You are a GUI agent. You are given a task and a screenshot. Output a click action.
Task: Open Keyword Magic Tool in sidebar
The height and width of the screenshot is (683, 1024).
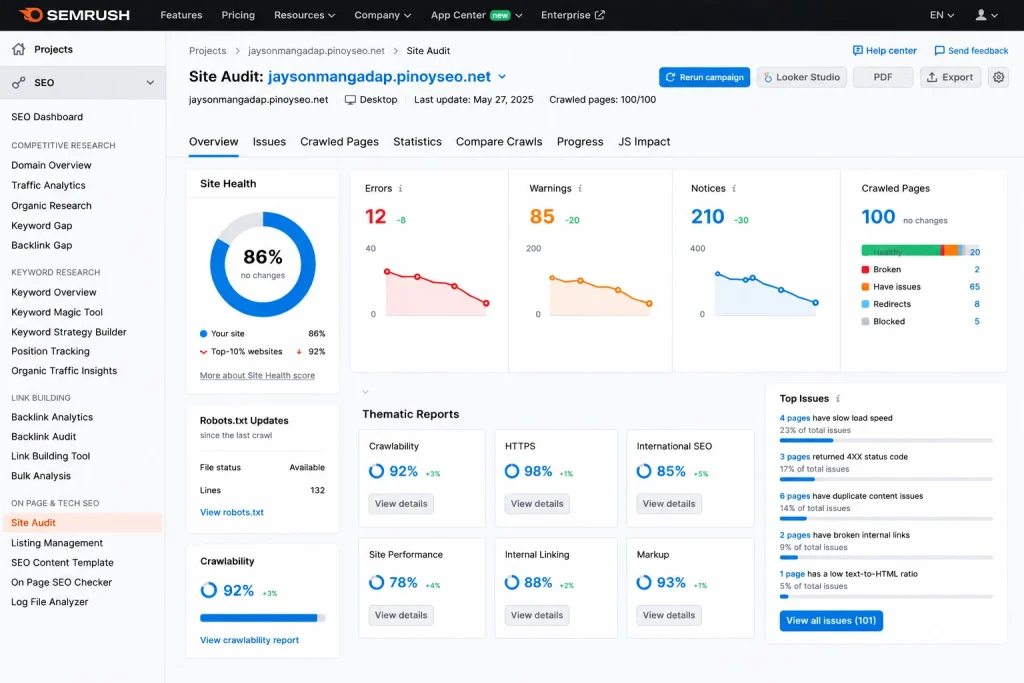click(x=57, y=312)
